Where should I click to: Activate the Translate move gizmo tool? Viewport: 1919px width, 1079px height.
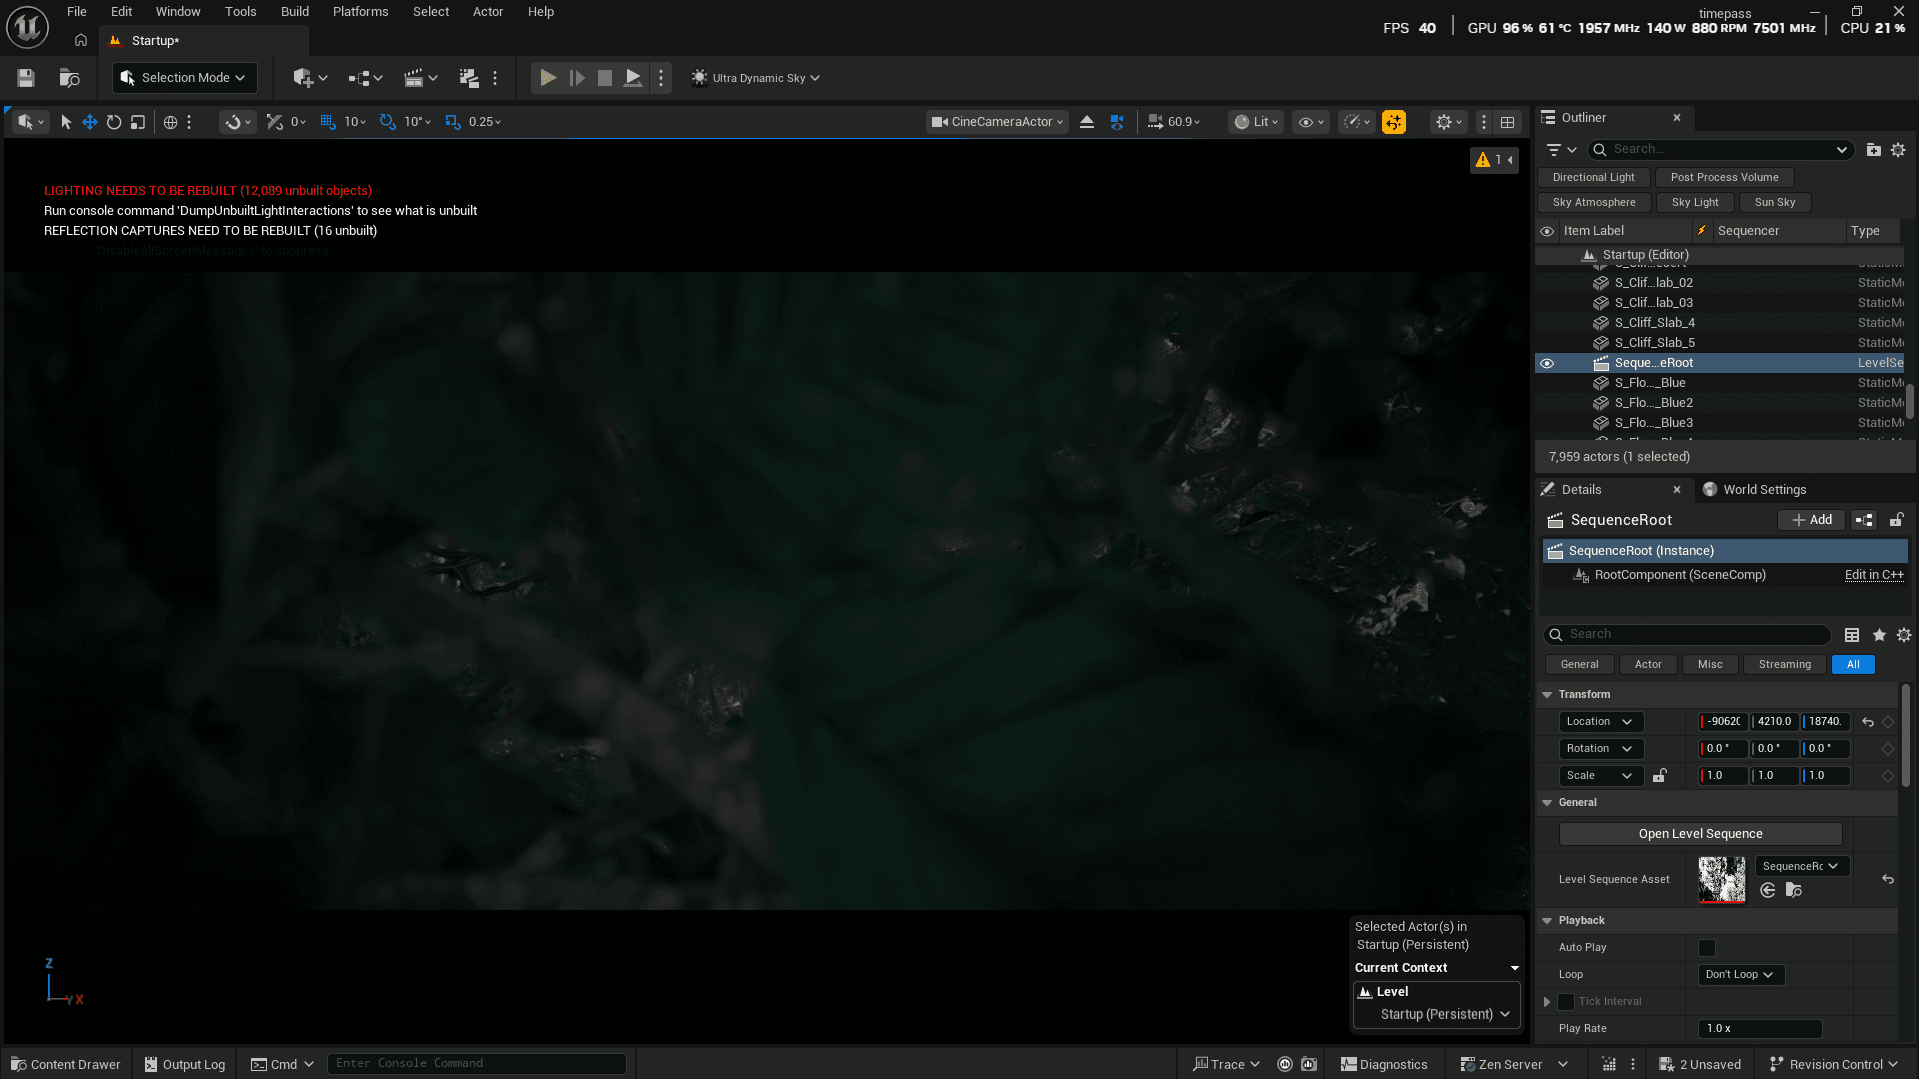[x=90, y=122]
